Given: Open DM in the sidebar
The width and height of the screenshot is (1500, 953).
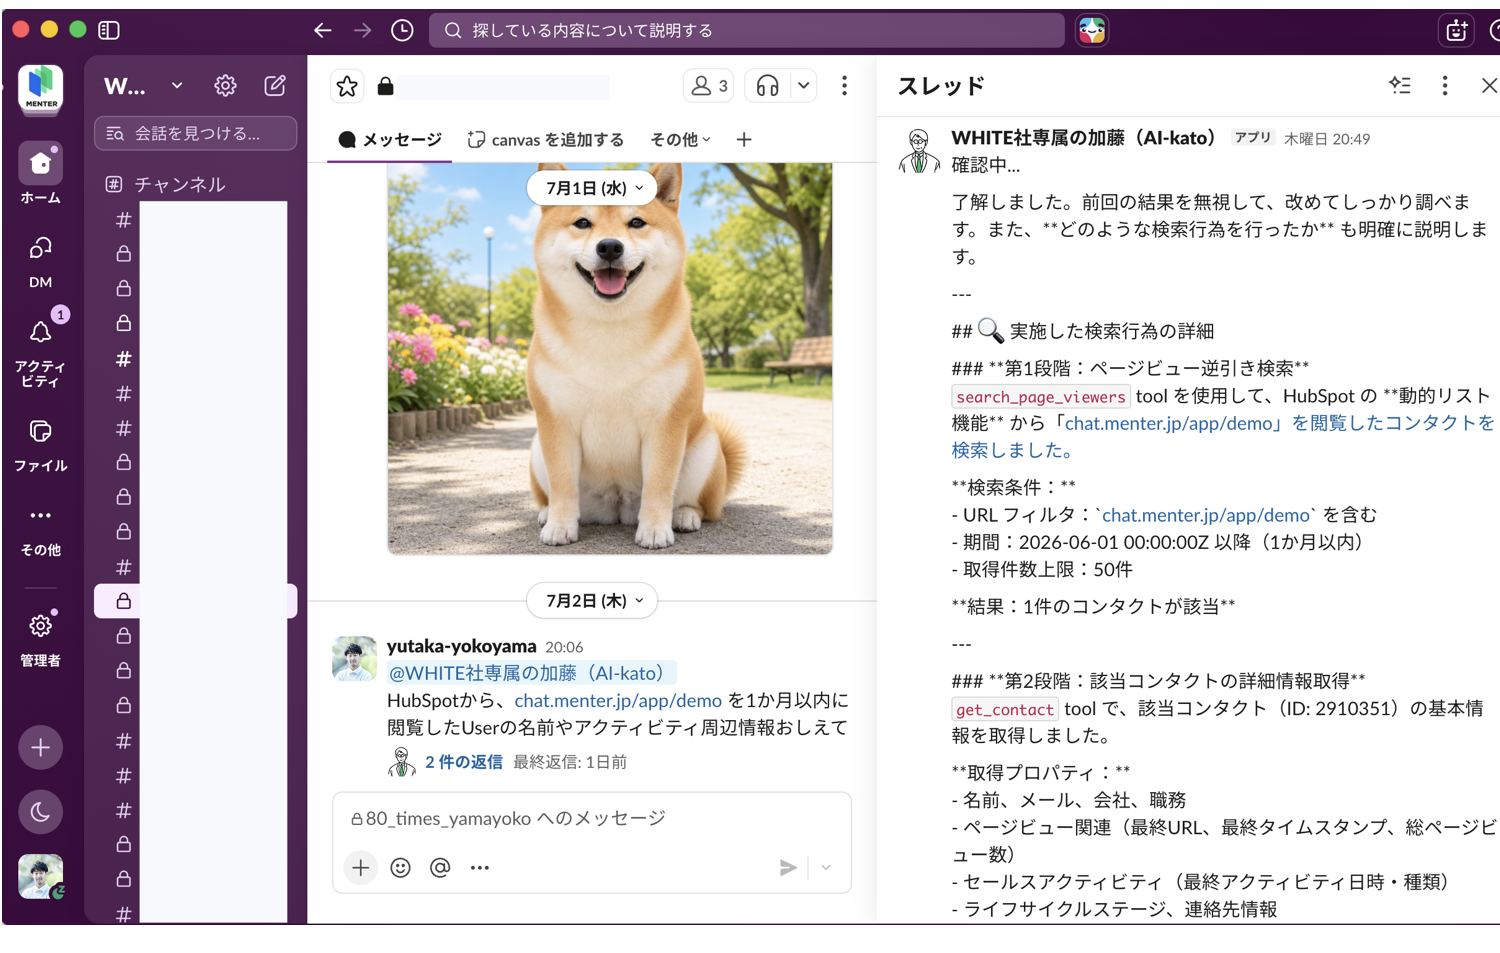Looking at the screenshot, I should [x=41, y=260].
